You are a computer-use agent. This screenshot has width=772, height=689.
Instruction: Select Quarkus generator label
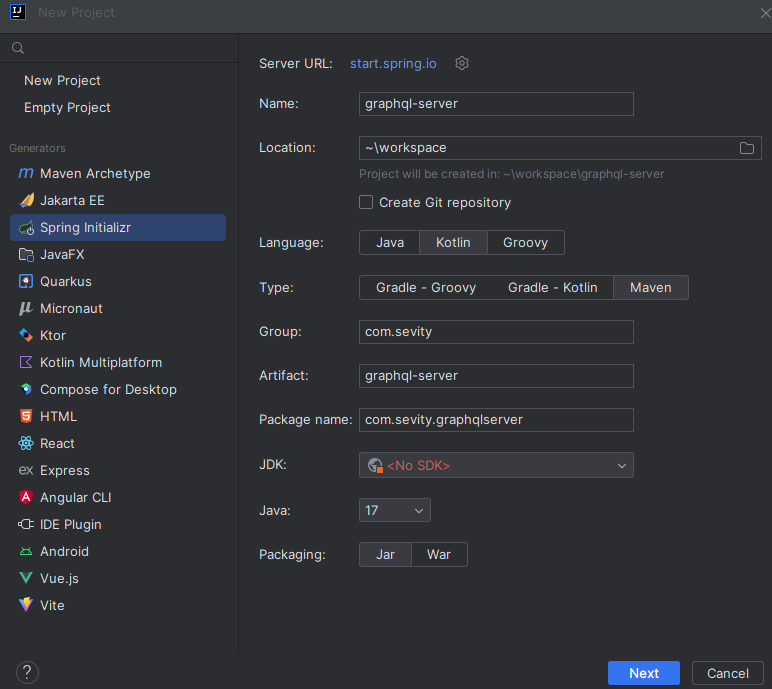coord(65,281)
